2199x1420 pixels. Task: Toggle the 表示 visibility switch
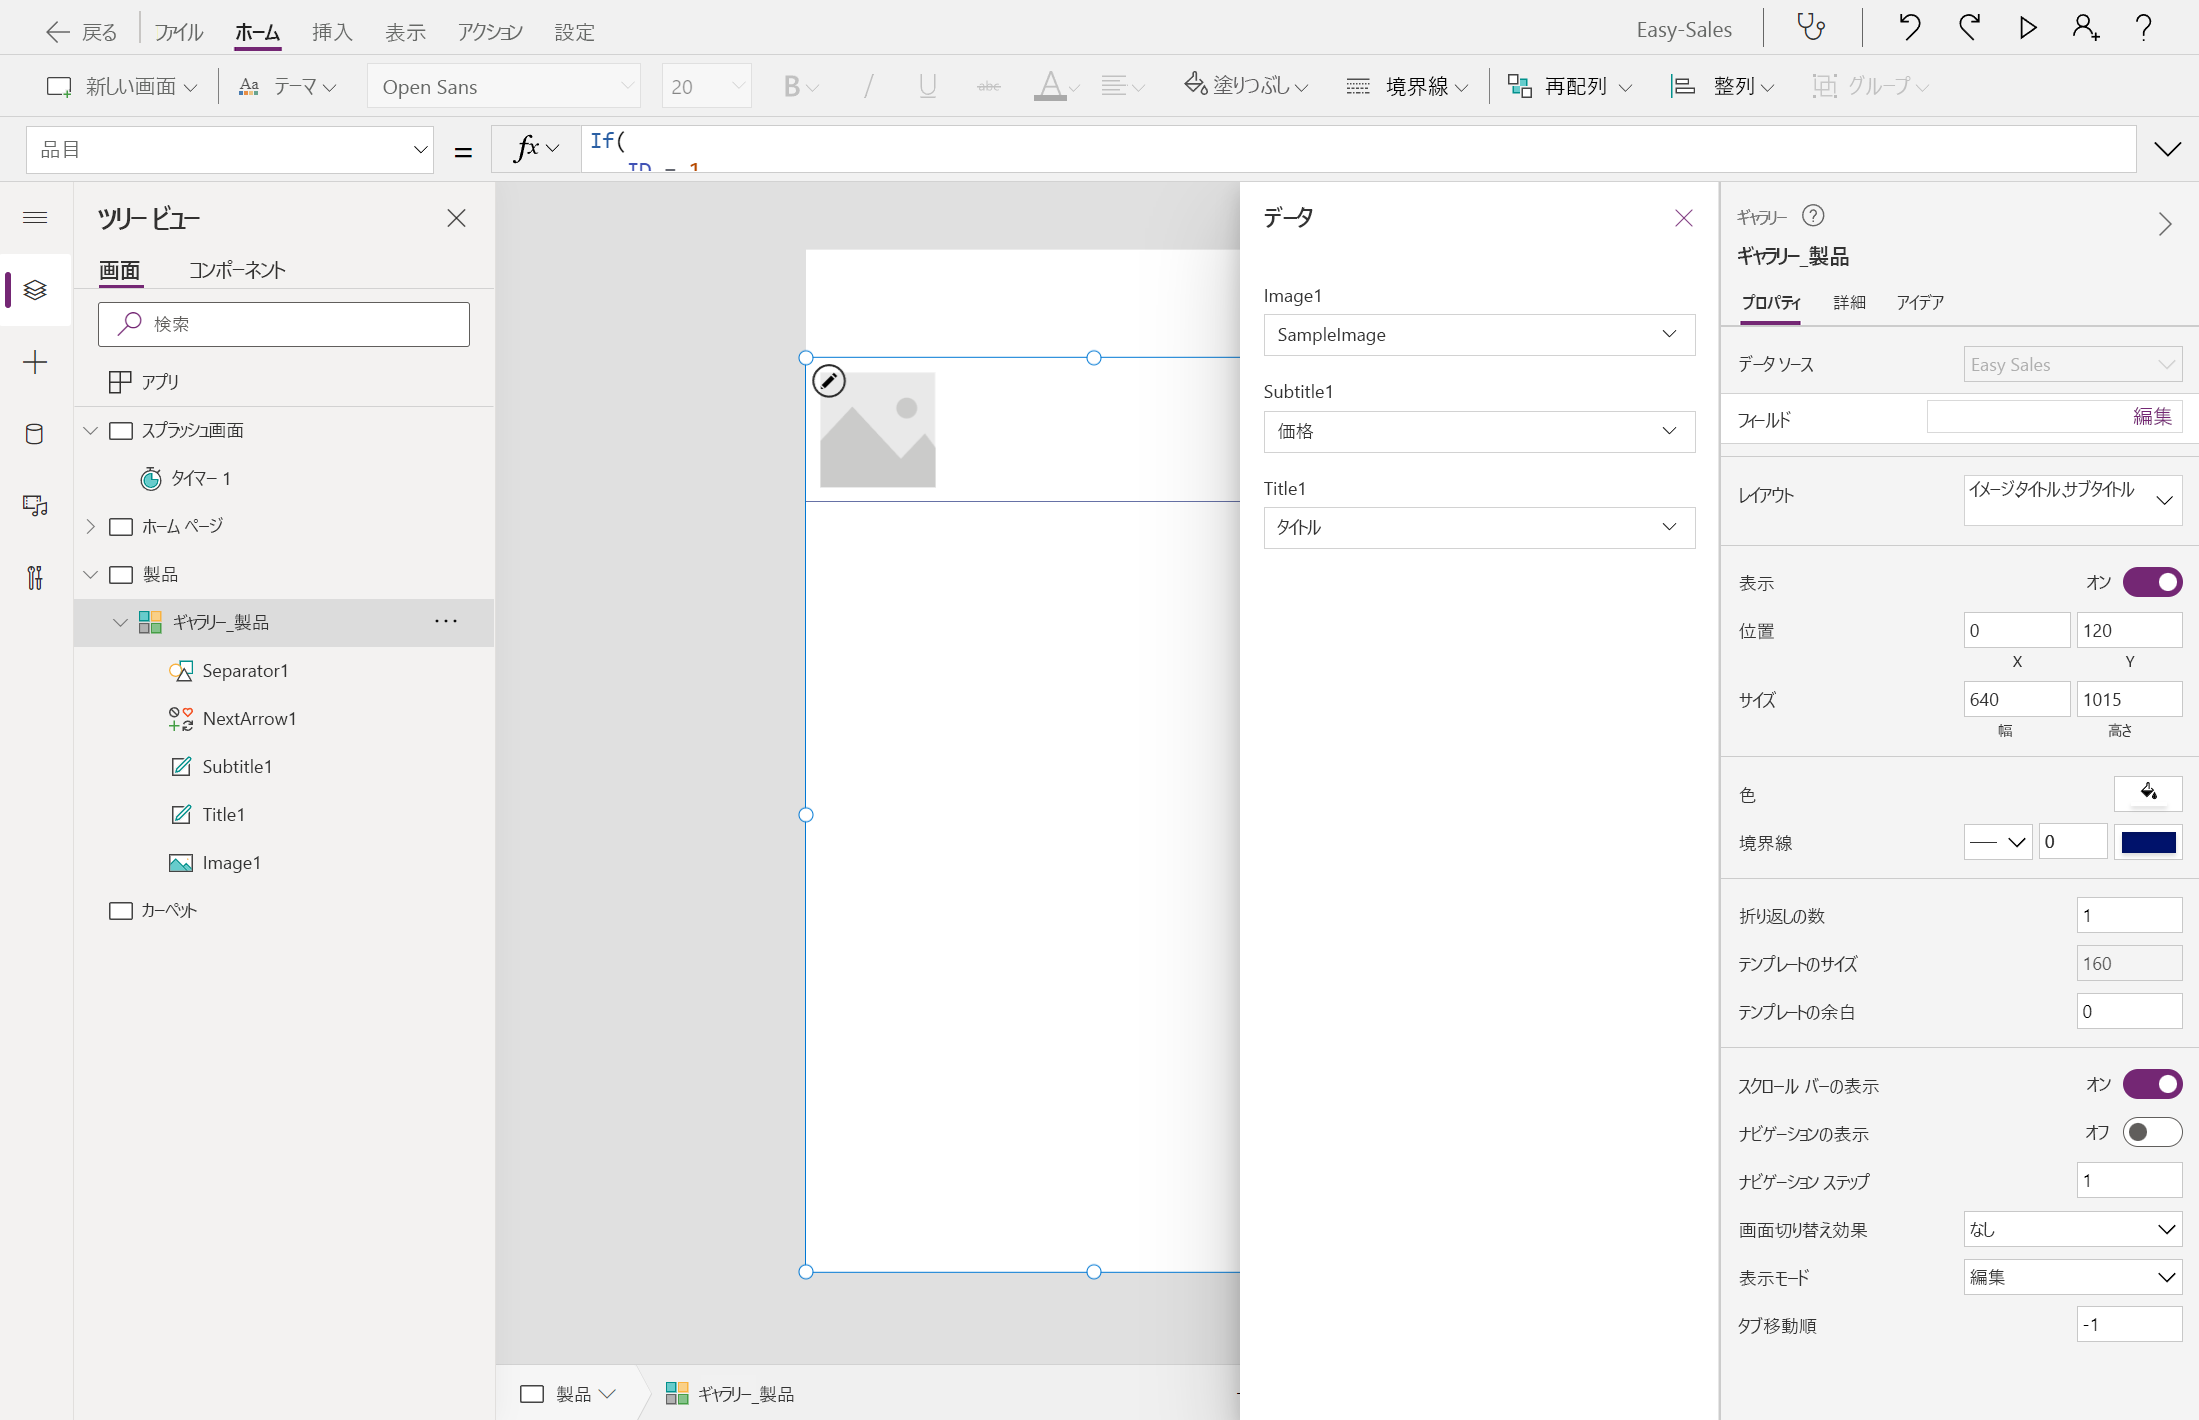2152,582
